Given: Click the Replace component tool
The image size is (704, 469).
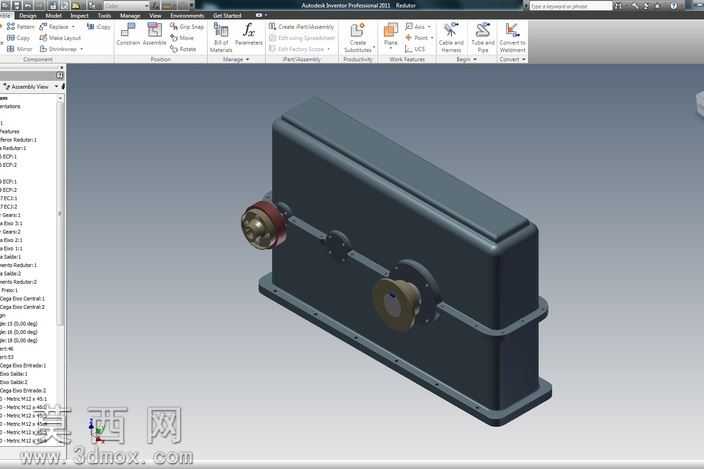Looking at the screenshot, I should pyautogui.click(x=54, y=27).
